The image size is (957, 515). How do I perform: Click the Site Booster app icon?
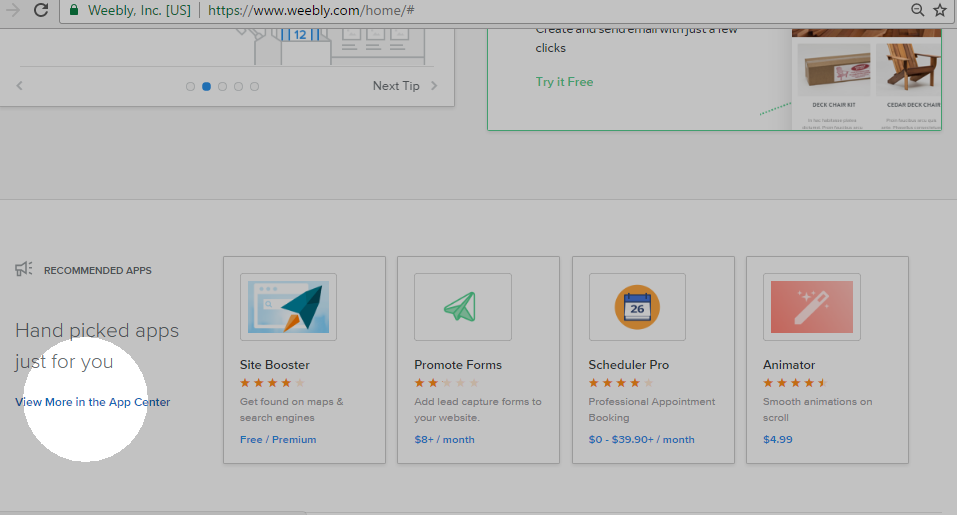[288, 307]
